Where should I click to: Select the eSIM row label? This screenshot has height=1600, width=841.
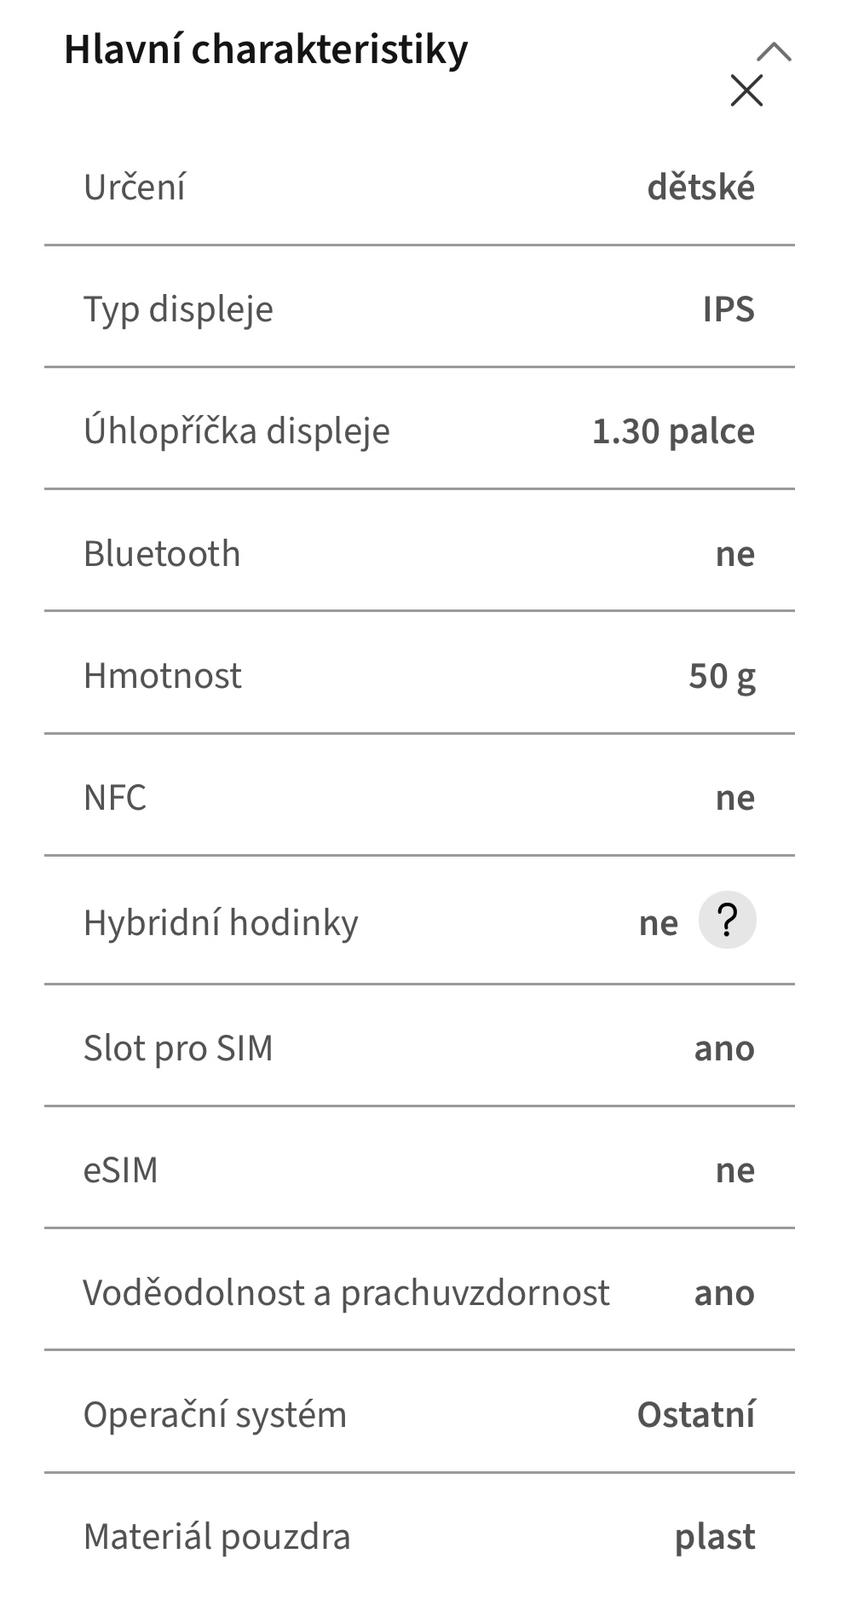tap(120, 1170)
